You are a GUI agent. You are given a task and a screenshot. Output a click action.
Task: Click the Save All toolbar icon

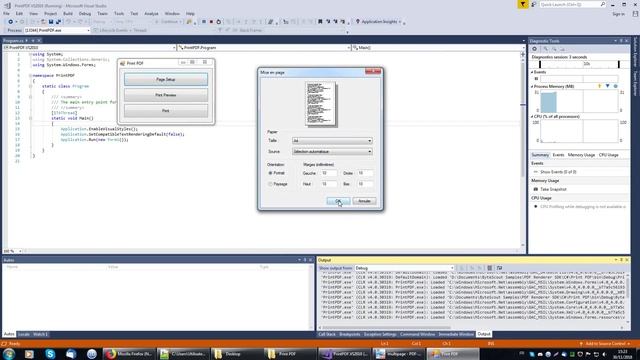[x=58, y=22]
